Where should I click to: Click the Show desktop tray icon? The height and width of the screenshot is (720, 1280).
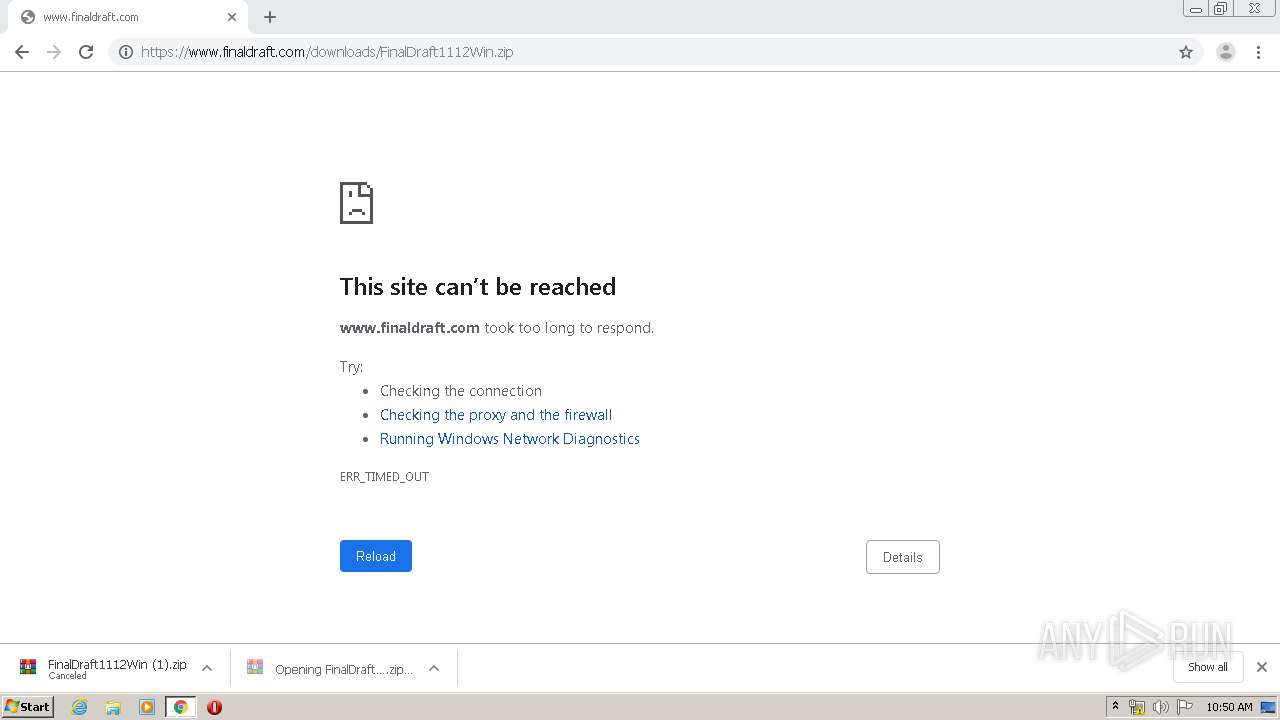[x=1268, y=707]
